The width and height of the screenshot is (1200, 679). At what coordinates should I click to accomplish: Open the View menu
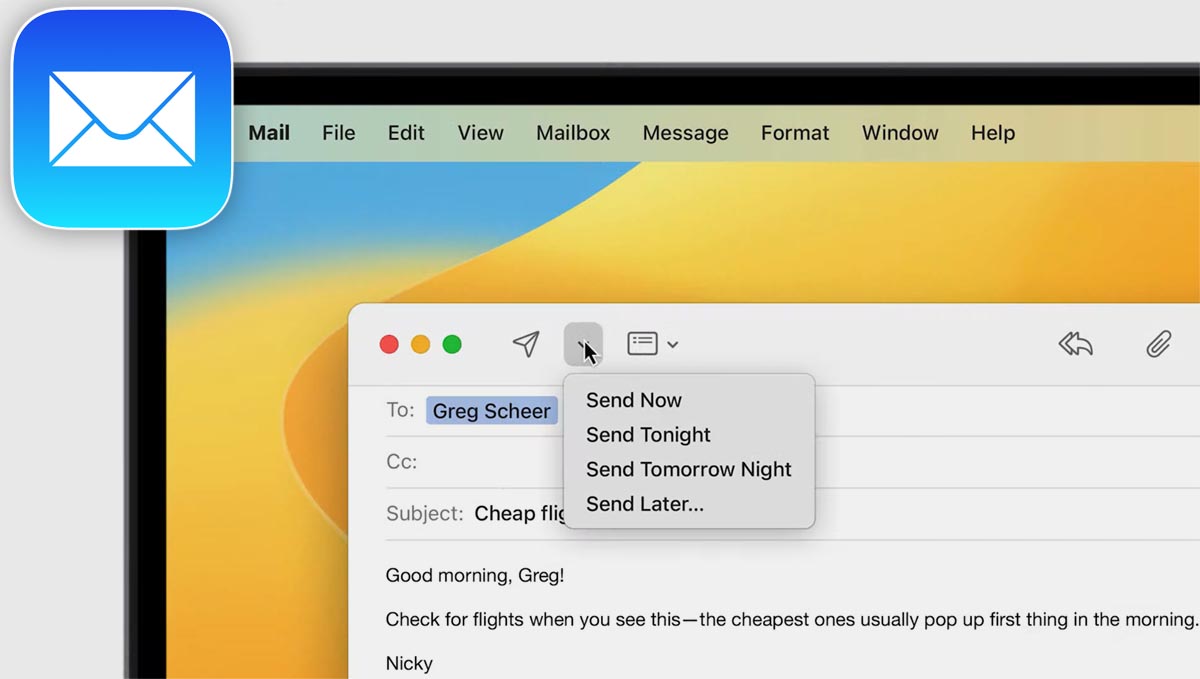[x=481, y=133]
